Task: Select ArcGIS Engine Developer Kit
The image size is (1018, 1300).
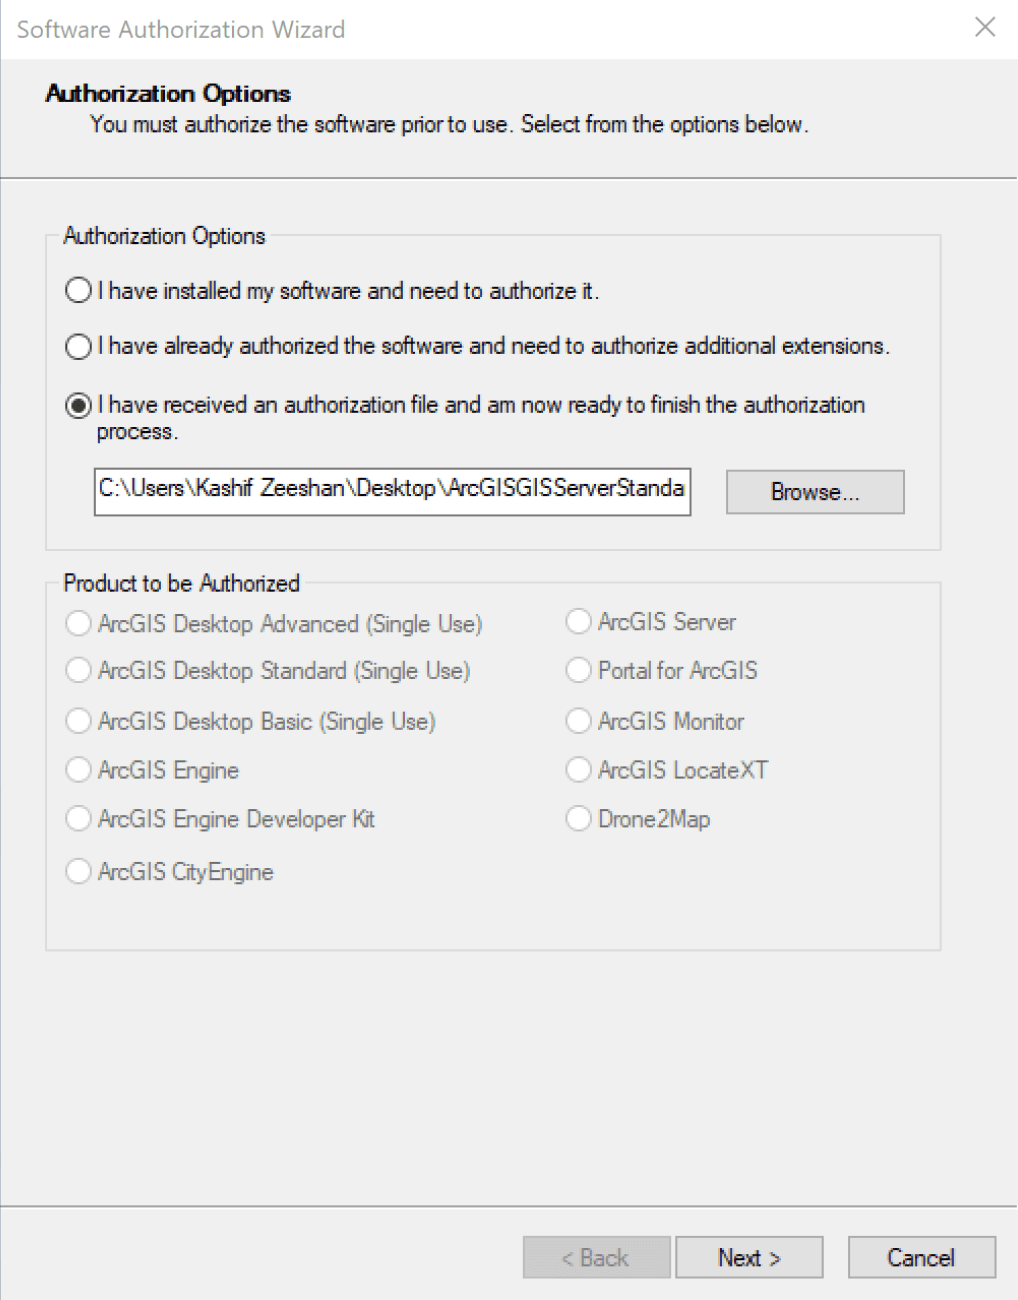Action: (78, 819)
